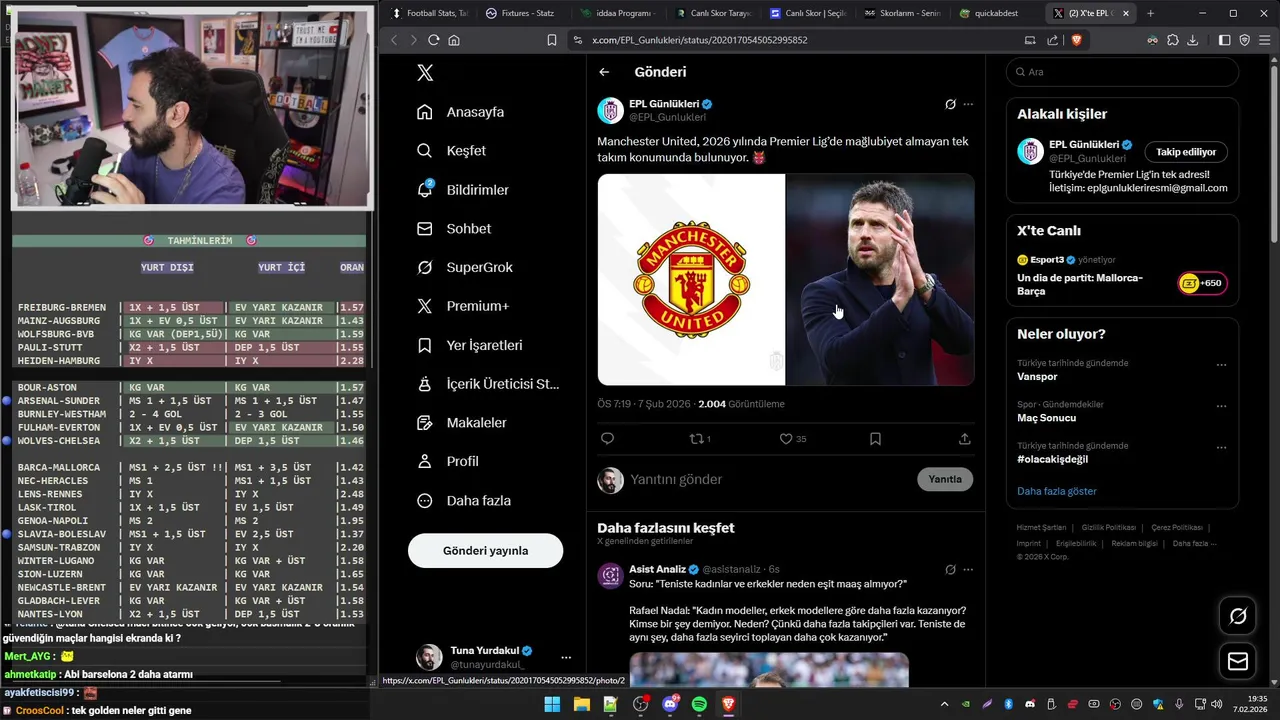Open browser main menu
The height and width of the screenshot is (720, 1280).
tap(1265, 40)
